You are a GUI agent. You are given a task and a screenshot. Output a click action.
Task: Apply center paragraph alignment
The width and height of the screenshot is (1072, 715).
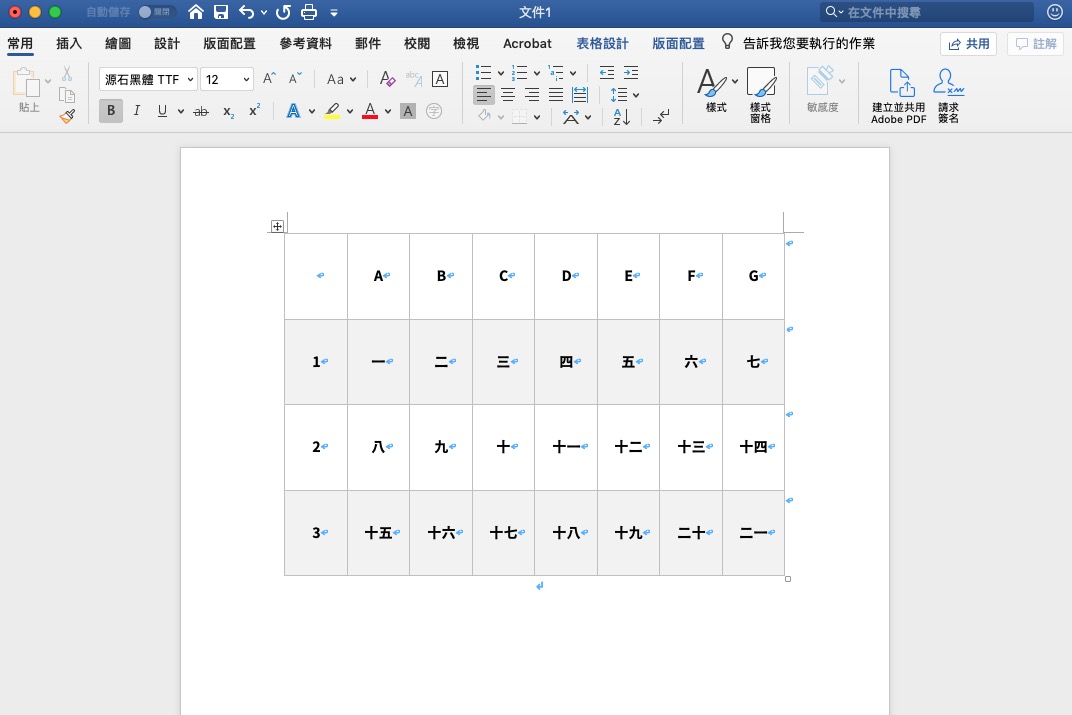tap(508, 94)
